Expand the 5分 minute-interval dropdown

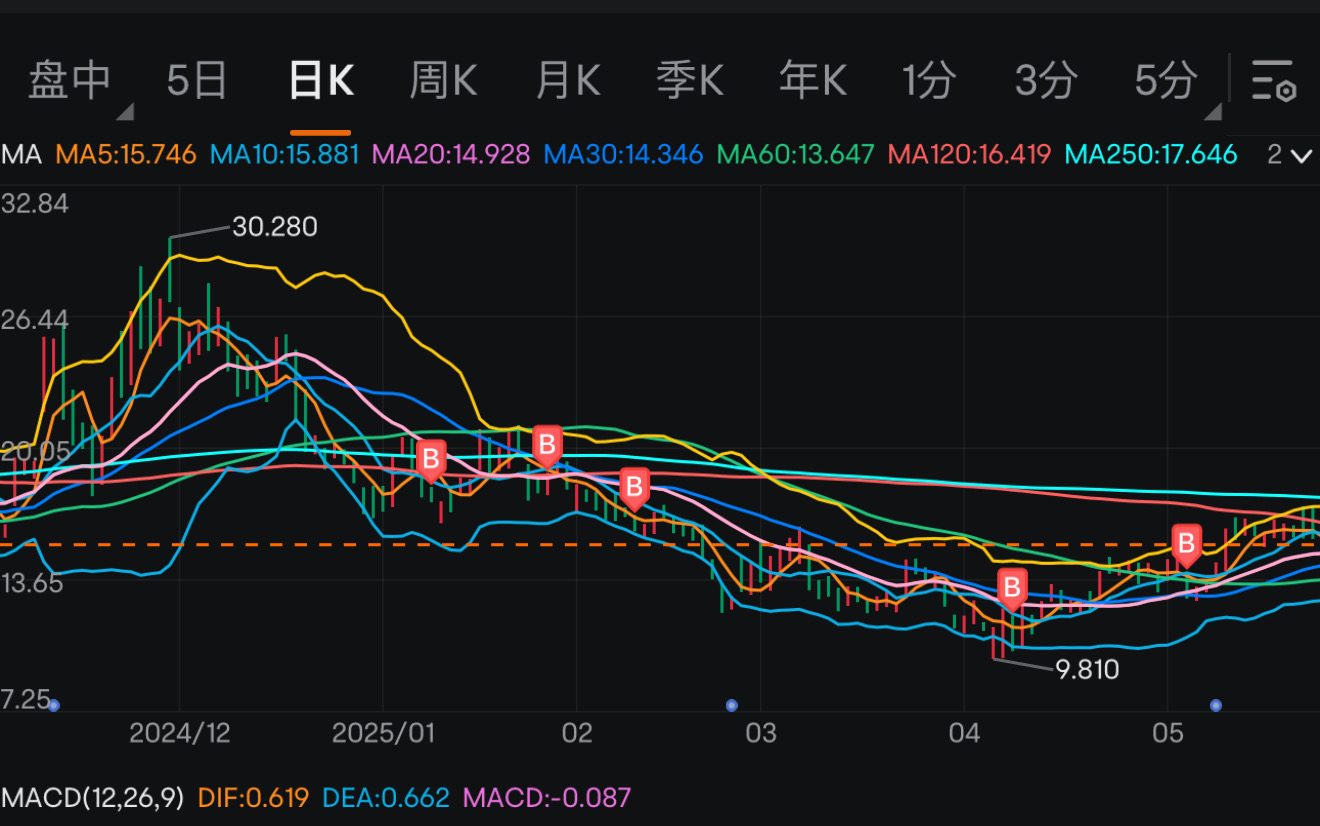(1212, 110)
